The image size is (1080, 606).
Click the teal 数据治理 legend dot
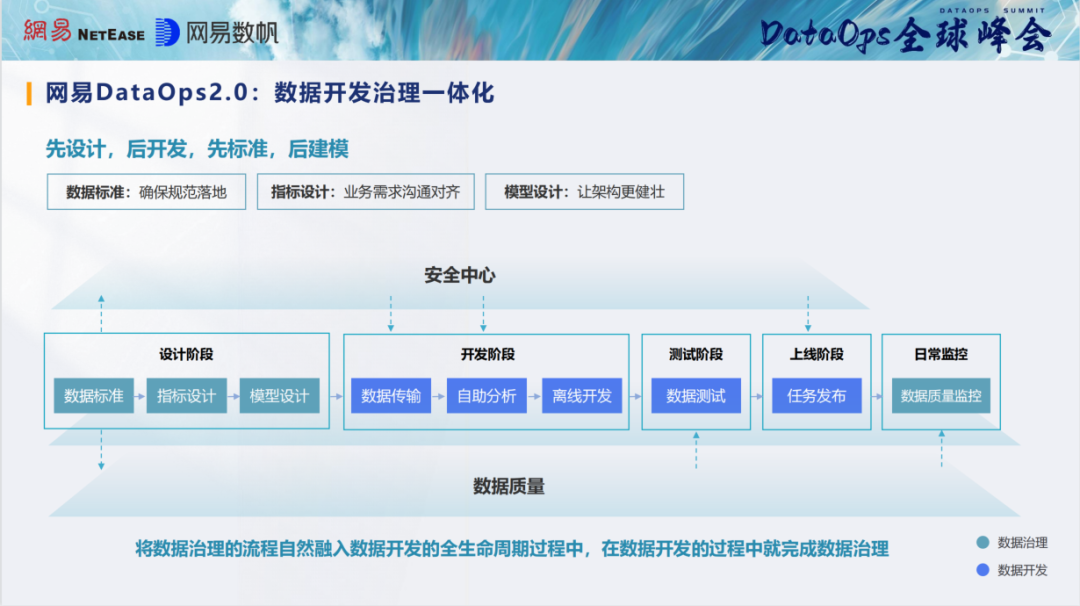coord(983,542)
